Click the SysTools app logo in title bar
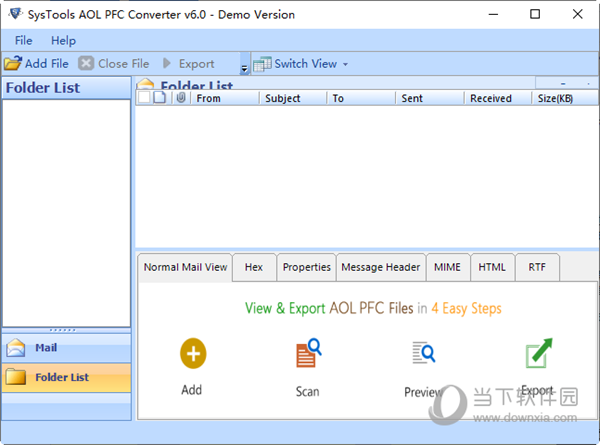 pos(15,14)
